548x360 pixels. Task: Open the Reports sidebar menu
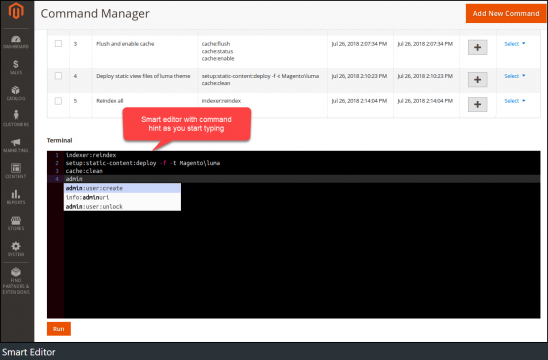click(x=16, y=197)
